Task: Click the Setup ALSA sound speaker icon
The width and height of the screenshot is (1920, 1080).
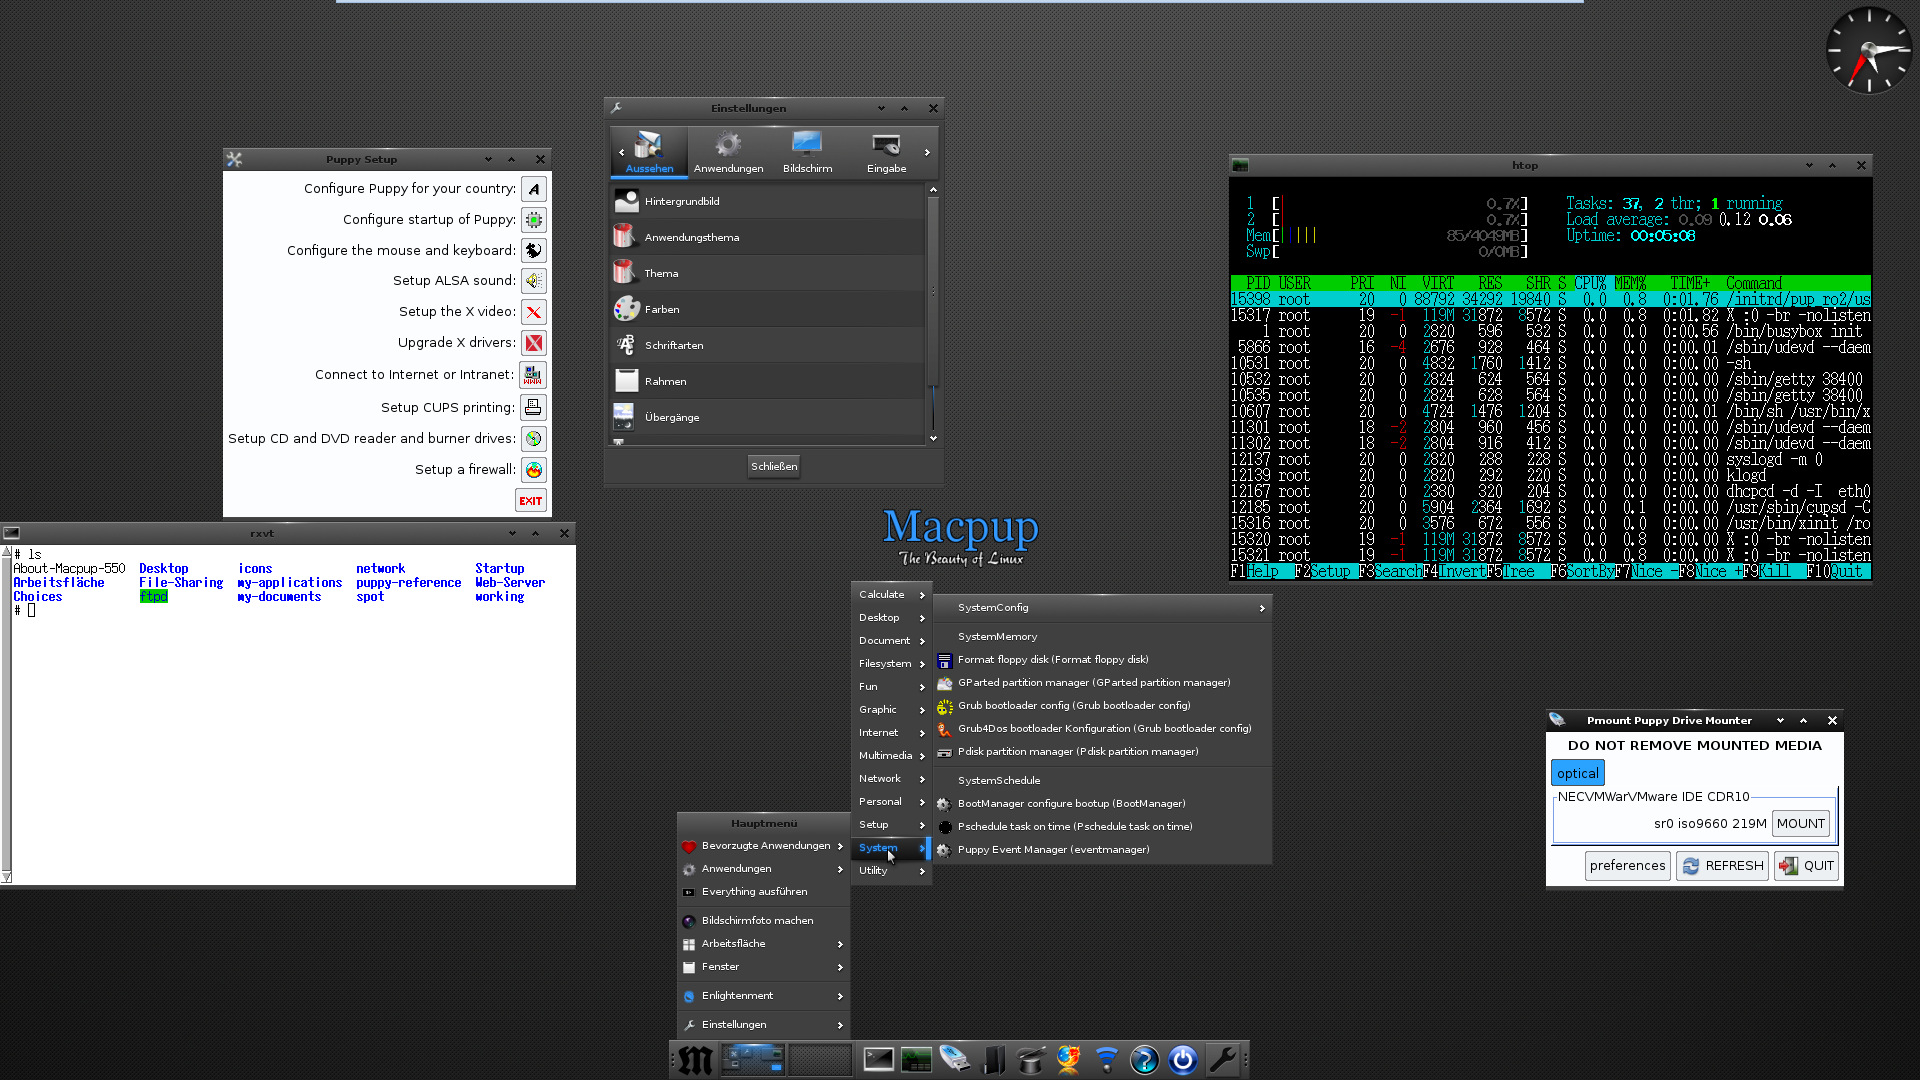Action: (533, 280)
